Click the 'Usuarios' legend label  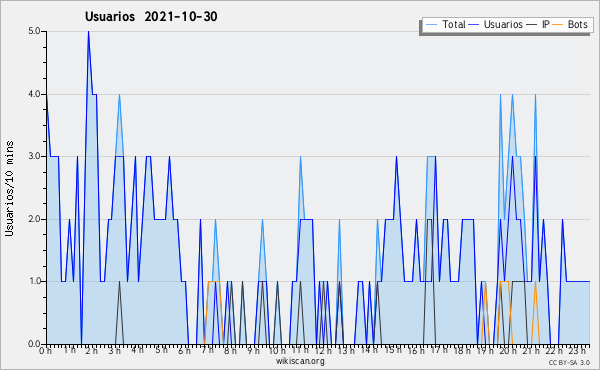[503, 24]
